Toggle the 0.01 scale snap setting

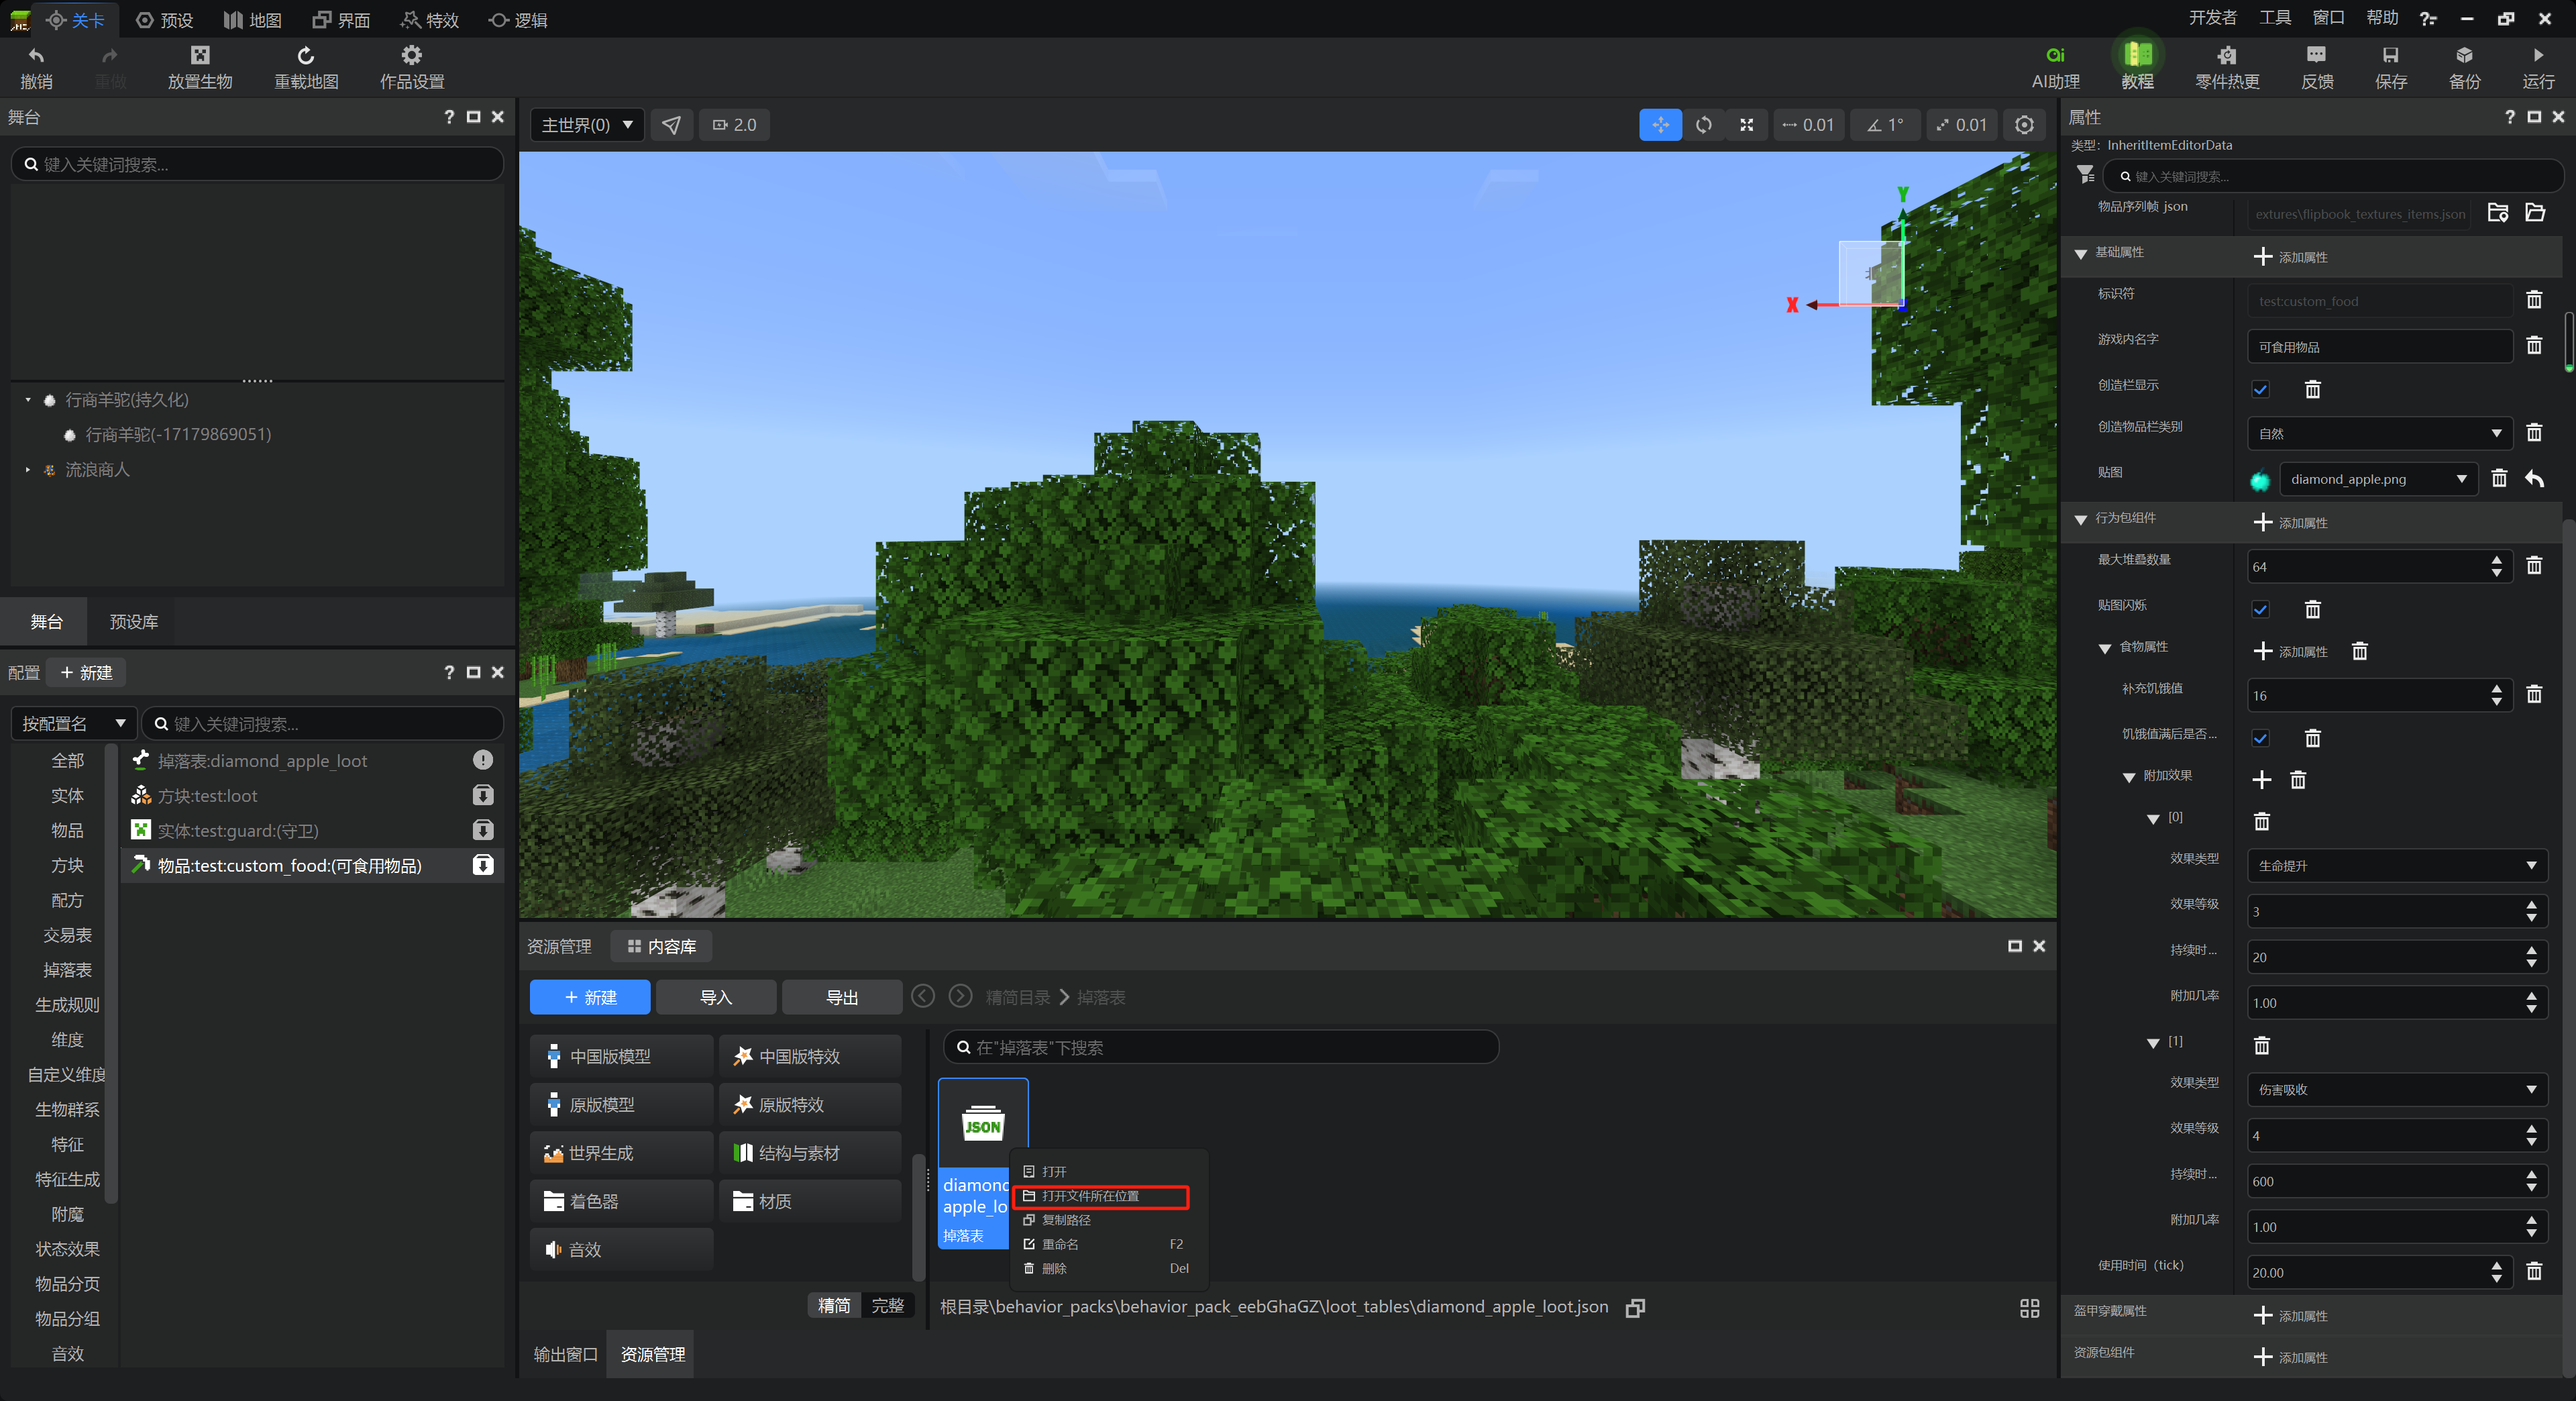[1961, 125]
